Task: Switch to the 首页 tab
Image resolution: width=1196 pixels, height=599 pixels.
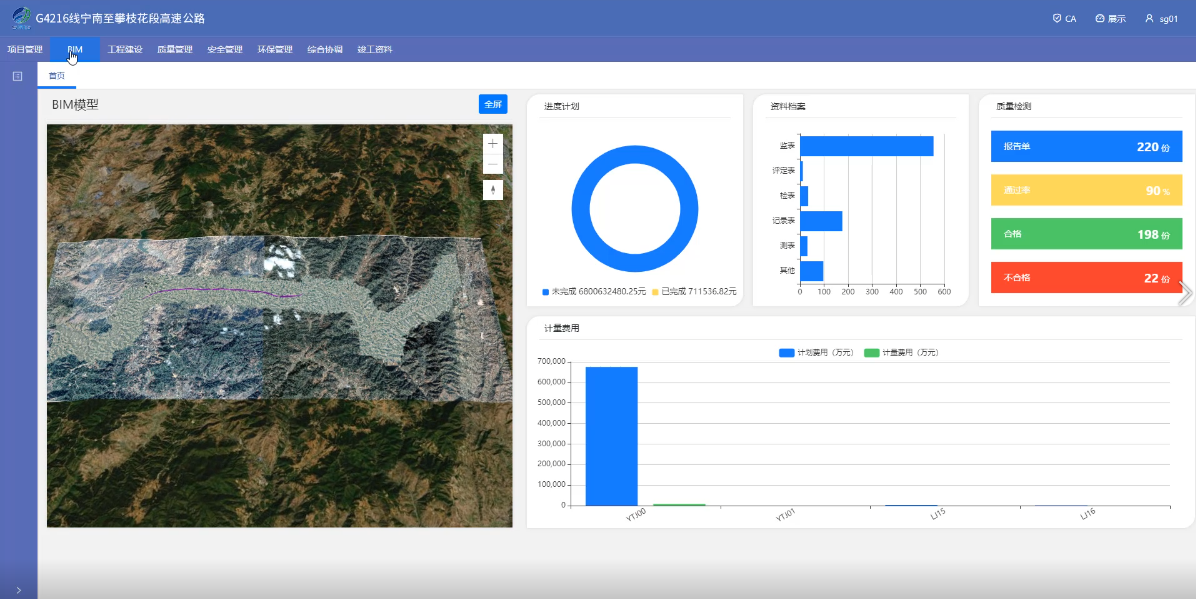Action: (x=57, y=76)
